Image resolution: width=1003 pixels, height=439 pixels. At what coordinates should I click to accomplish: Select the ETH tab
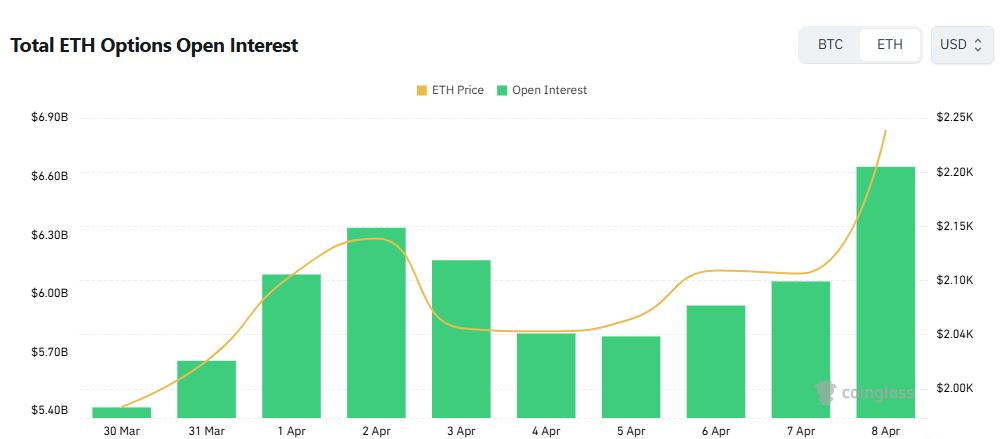pos(889,45)
